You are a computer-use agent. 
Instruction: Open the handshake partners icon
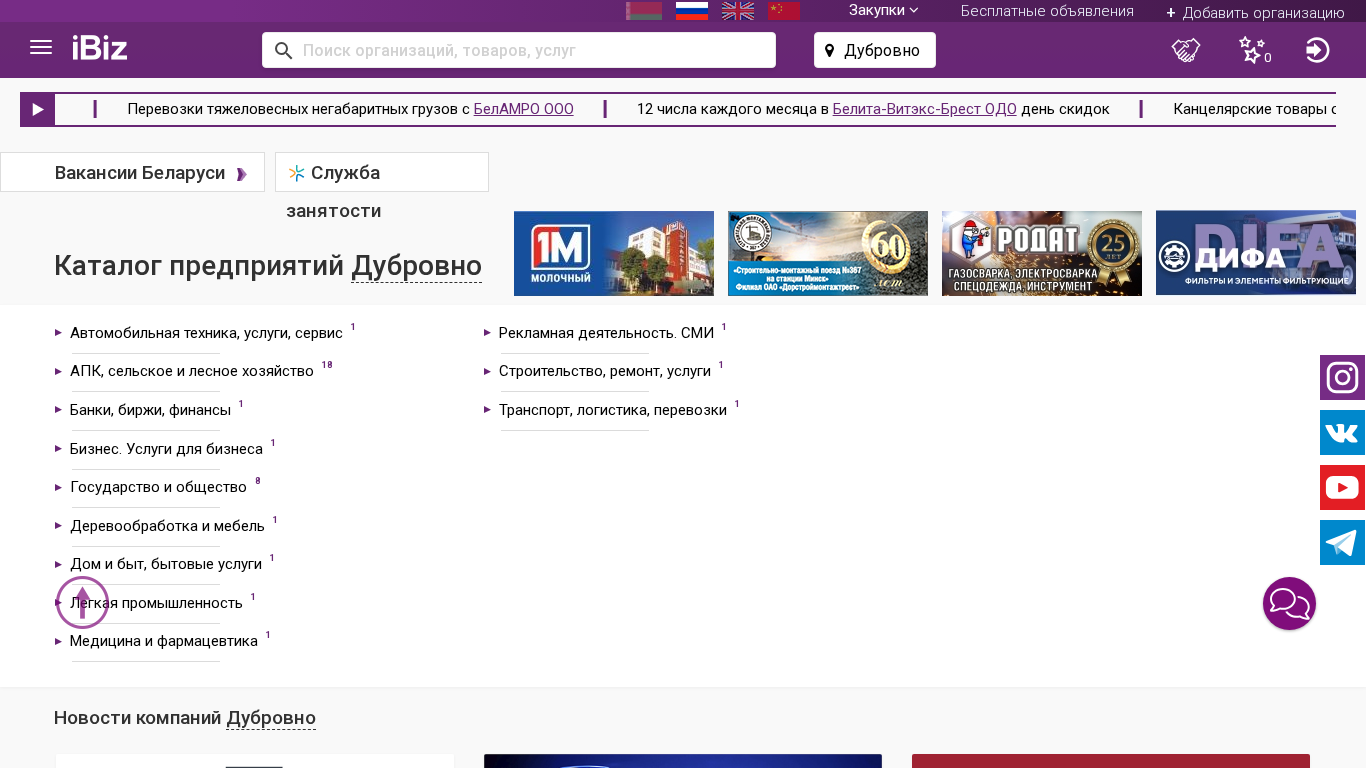(1186, 50)
